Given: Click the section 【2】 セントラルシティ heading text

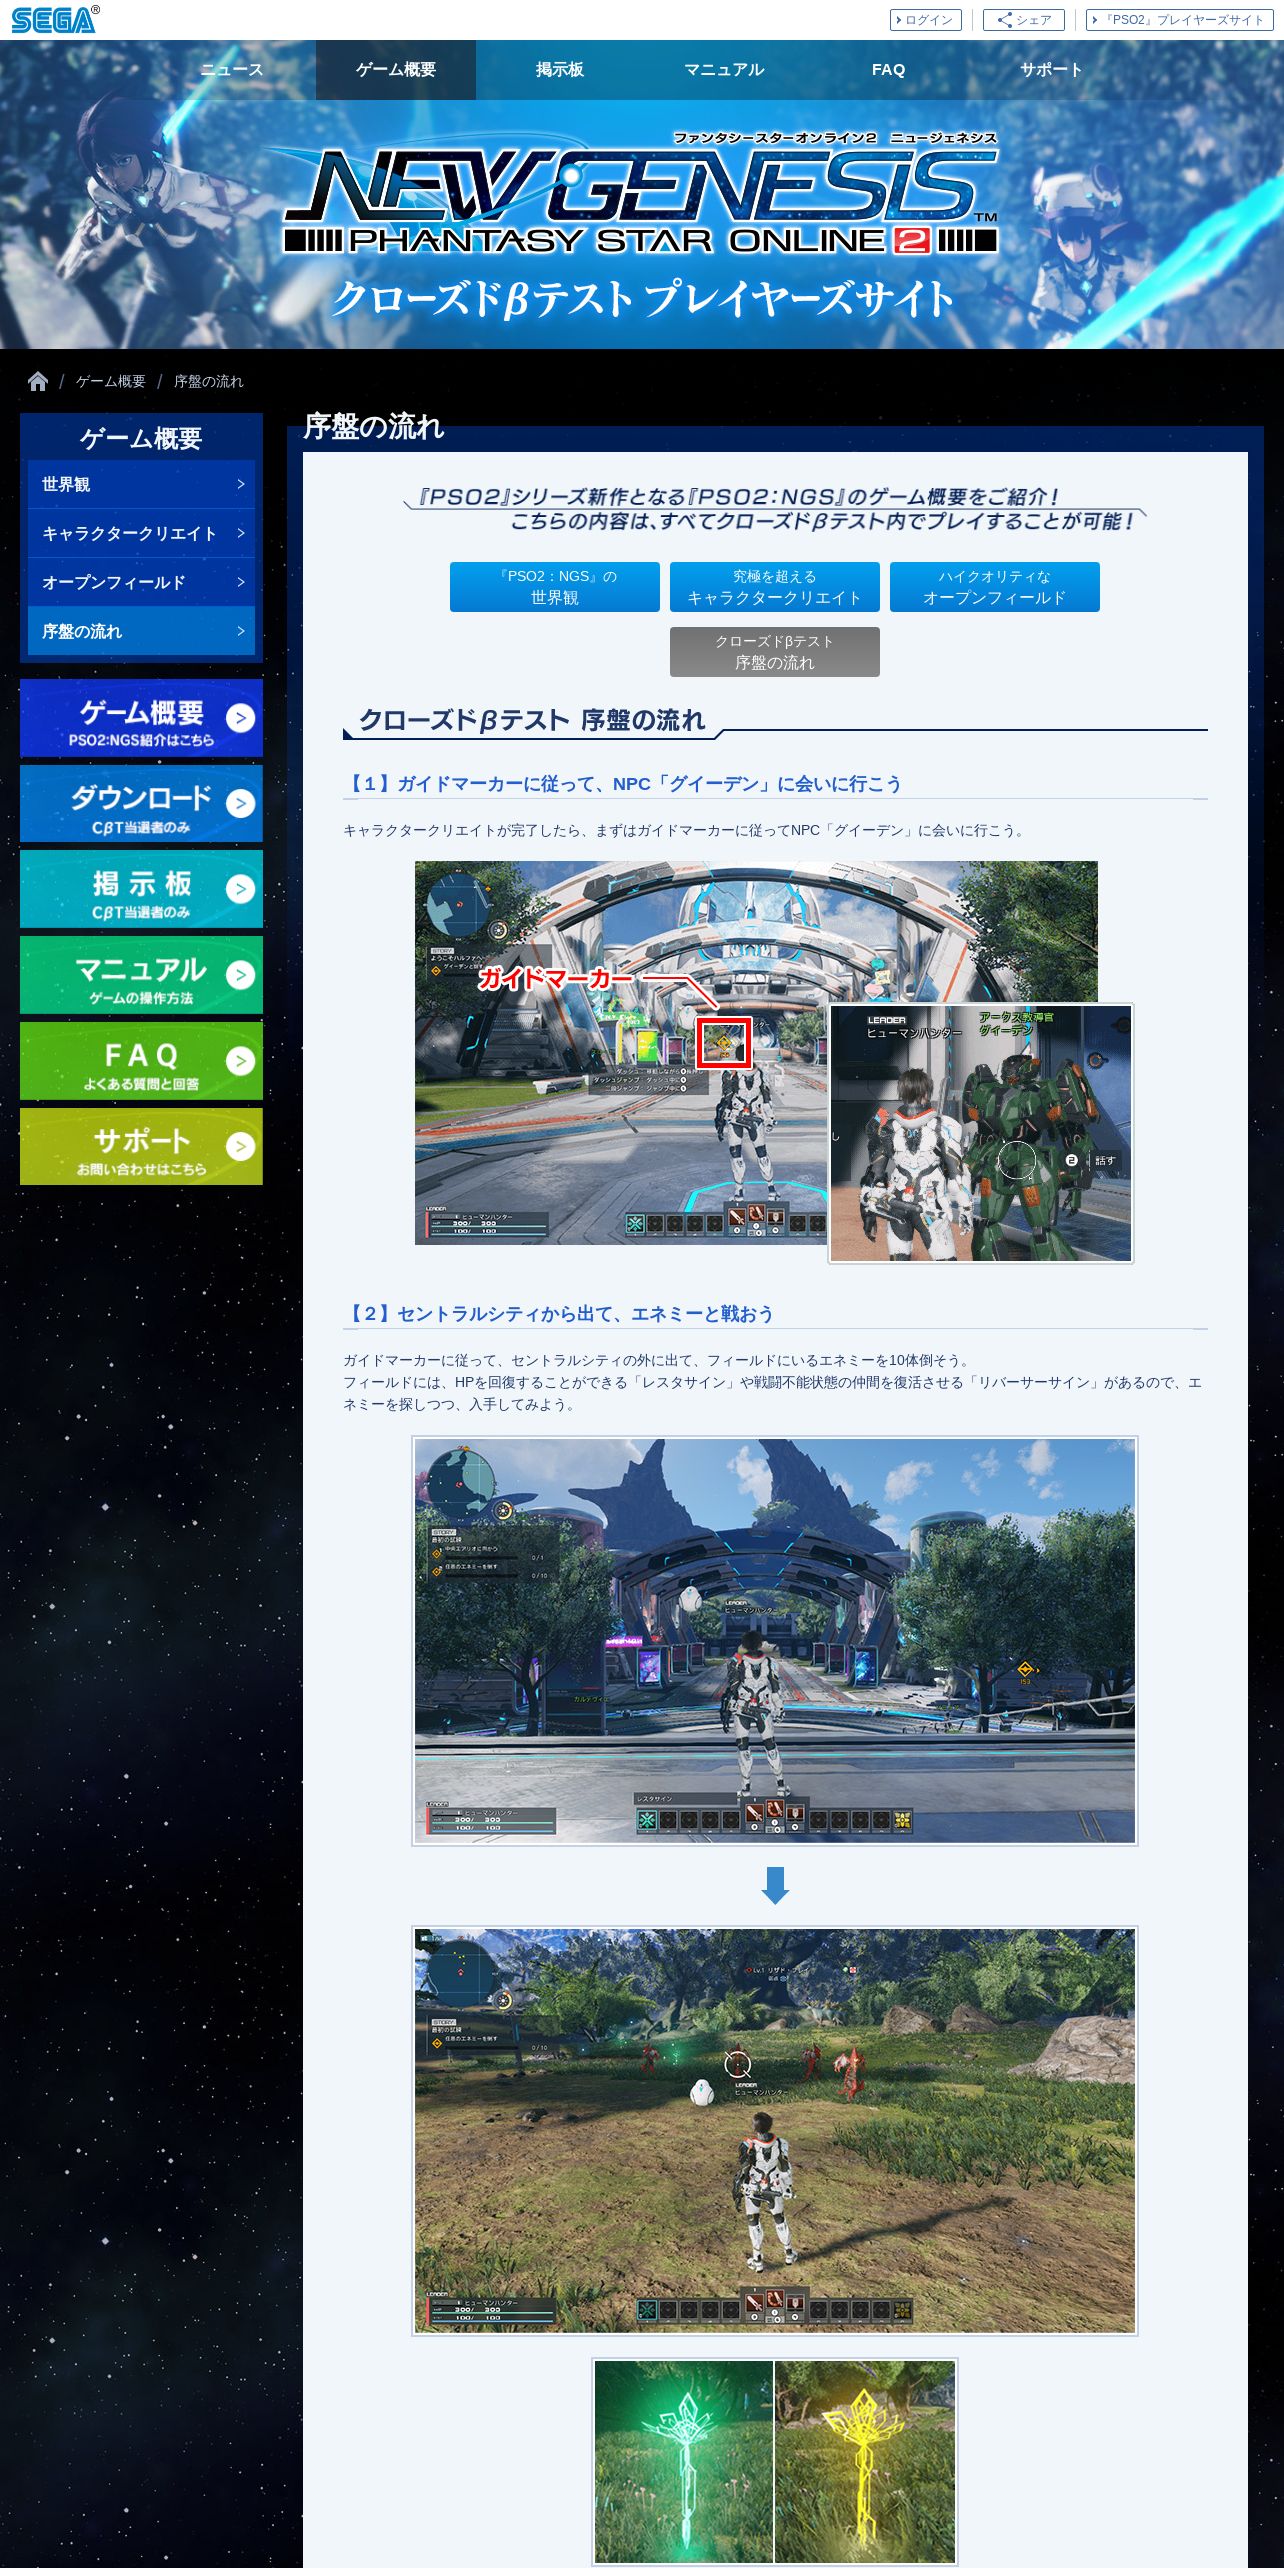Looking at the screenshot, I should 558,1314.
